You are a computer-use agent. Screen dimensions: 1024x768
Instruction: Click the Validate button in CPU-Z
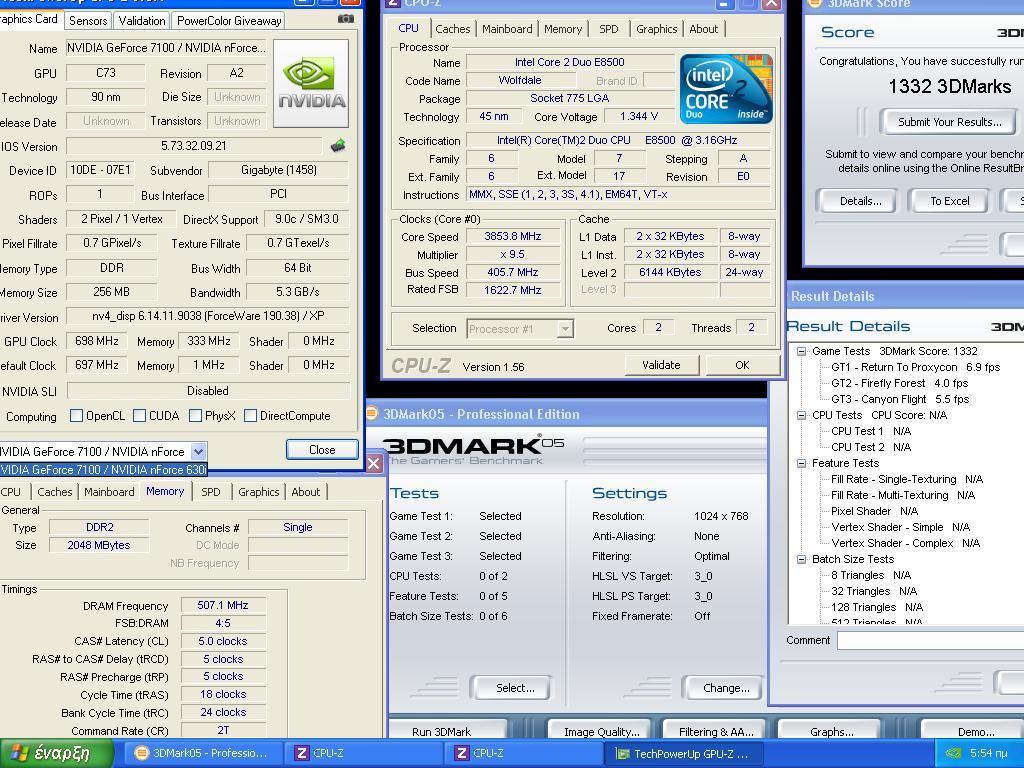[661, 365]
